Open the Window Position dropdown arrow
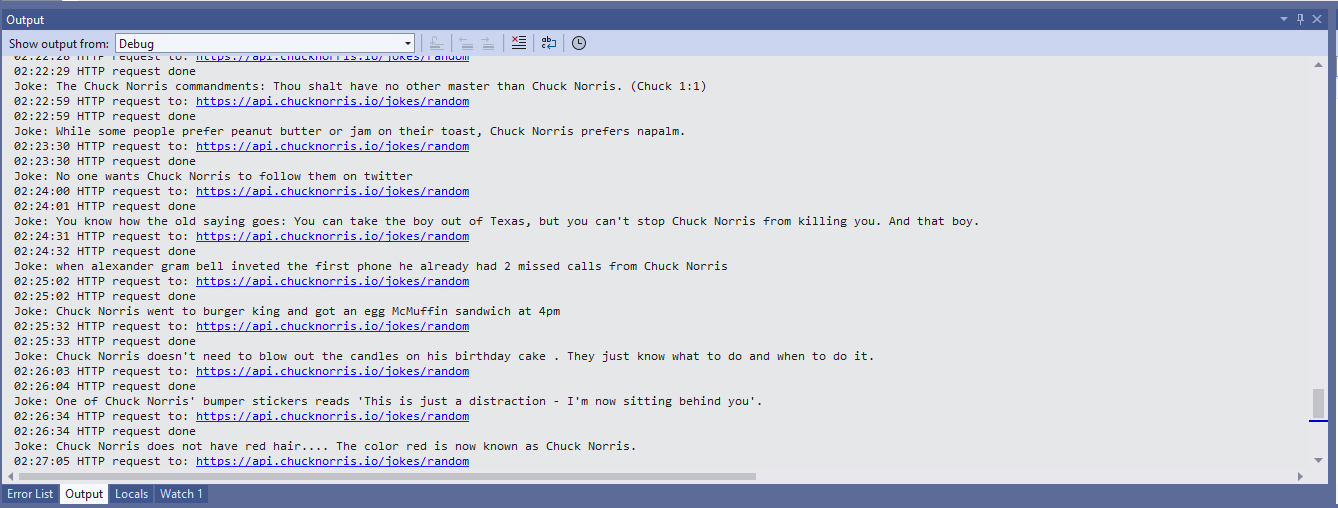Image resolution: width=1338 pixels, height=508 pixels. click(1284, 19)
